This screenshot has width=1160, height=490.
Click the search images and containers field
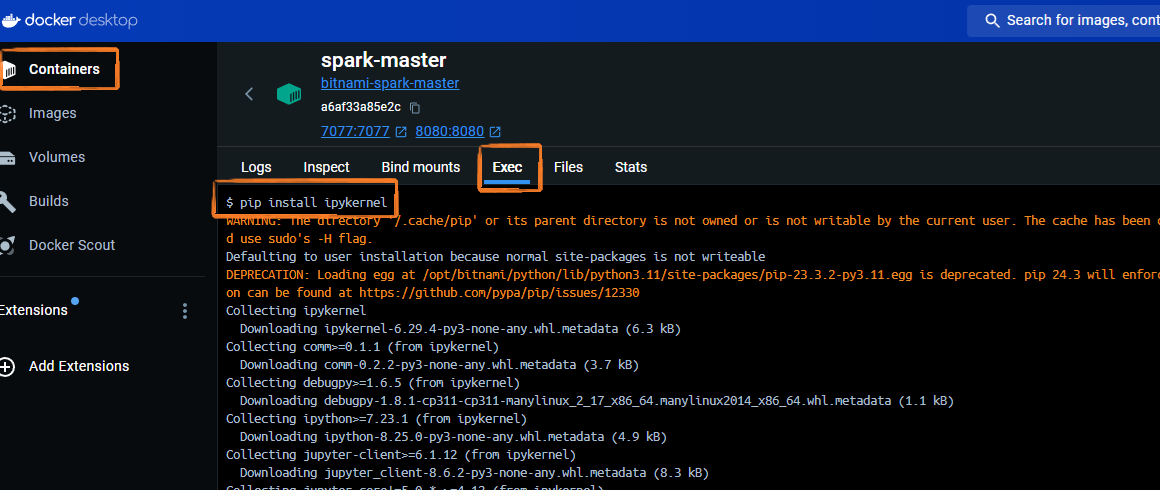point(1064,21)
